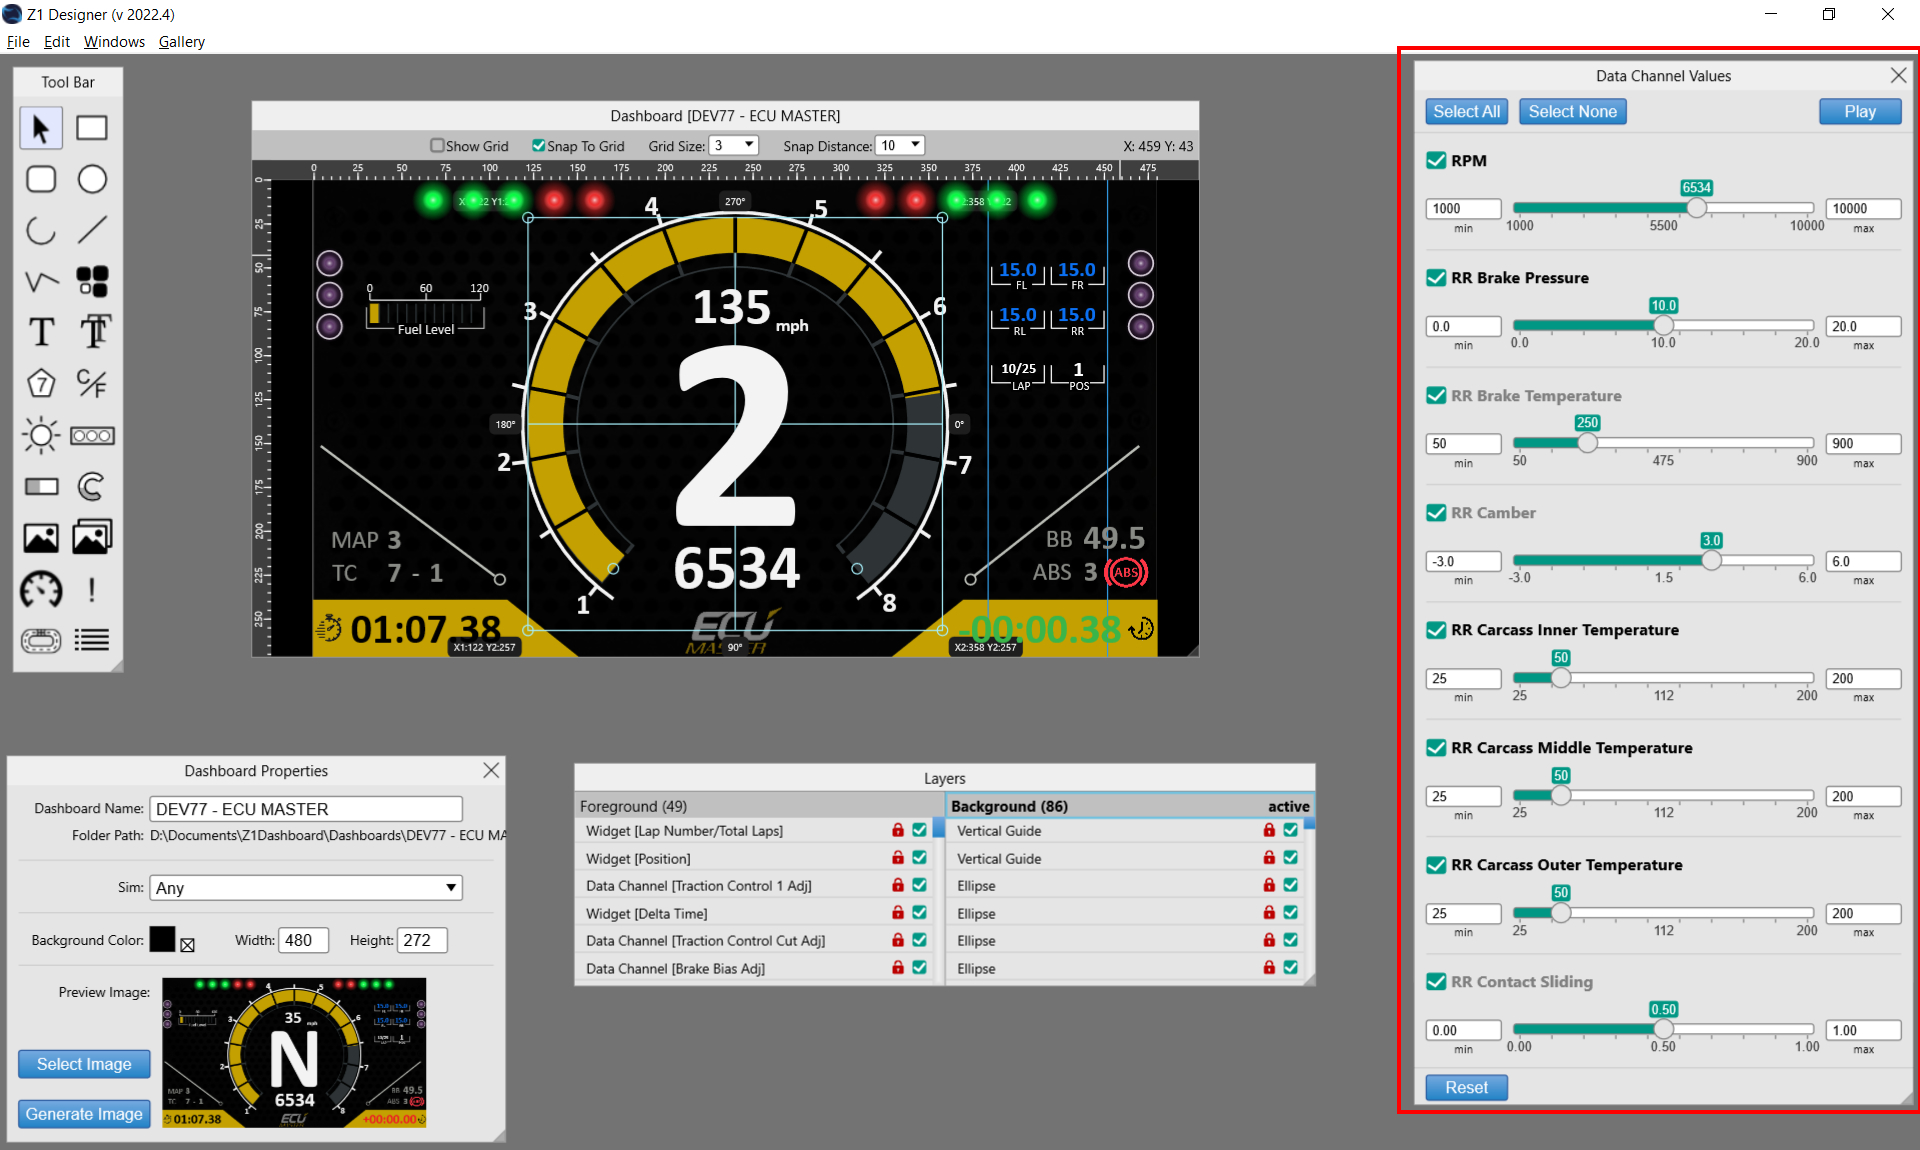Select the exclamation warning tool
The width and height of the screenshot is (1920, 1150).
pyautogui.click(x=92, y=590)
